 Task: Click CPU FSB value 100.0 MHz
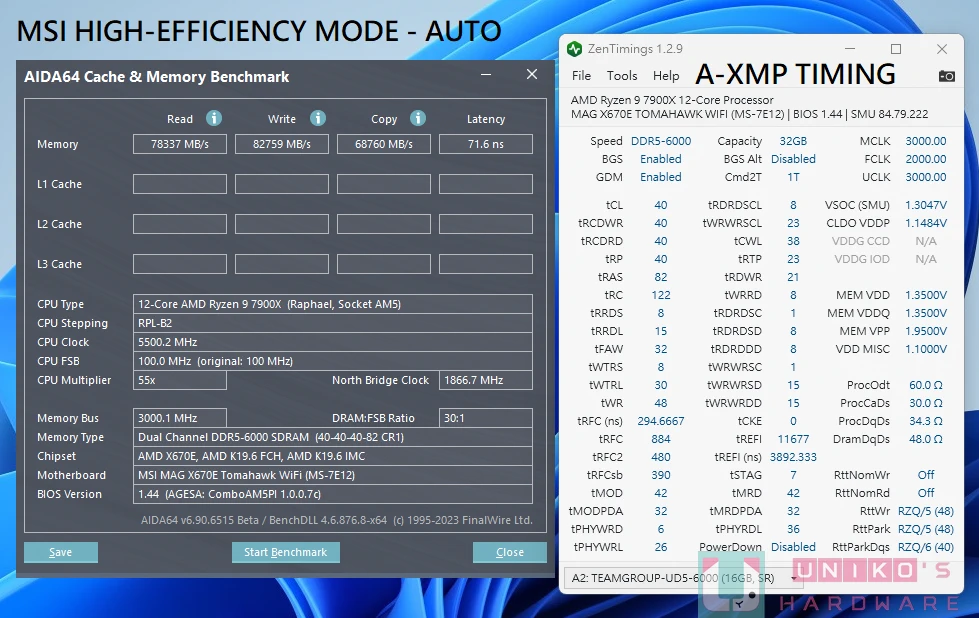(x=333, y=361)
